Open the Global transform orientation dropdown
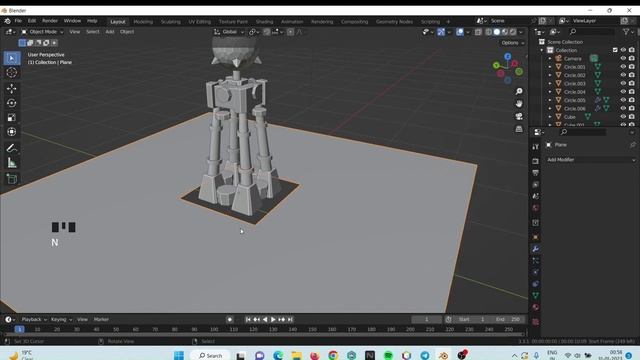The width and height of the screenshot is (640, 360). tap(229, 32)
